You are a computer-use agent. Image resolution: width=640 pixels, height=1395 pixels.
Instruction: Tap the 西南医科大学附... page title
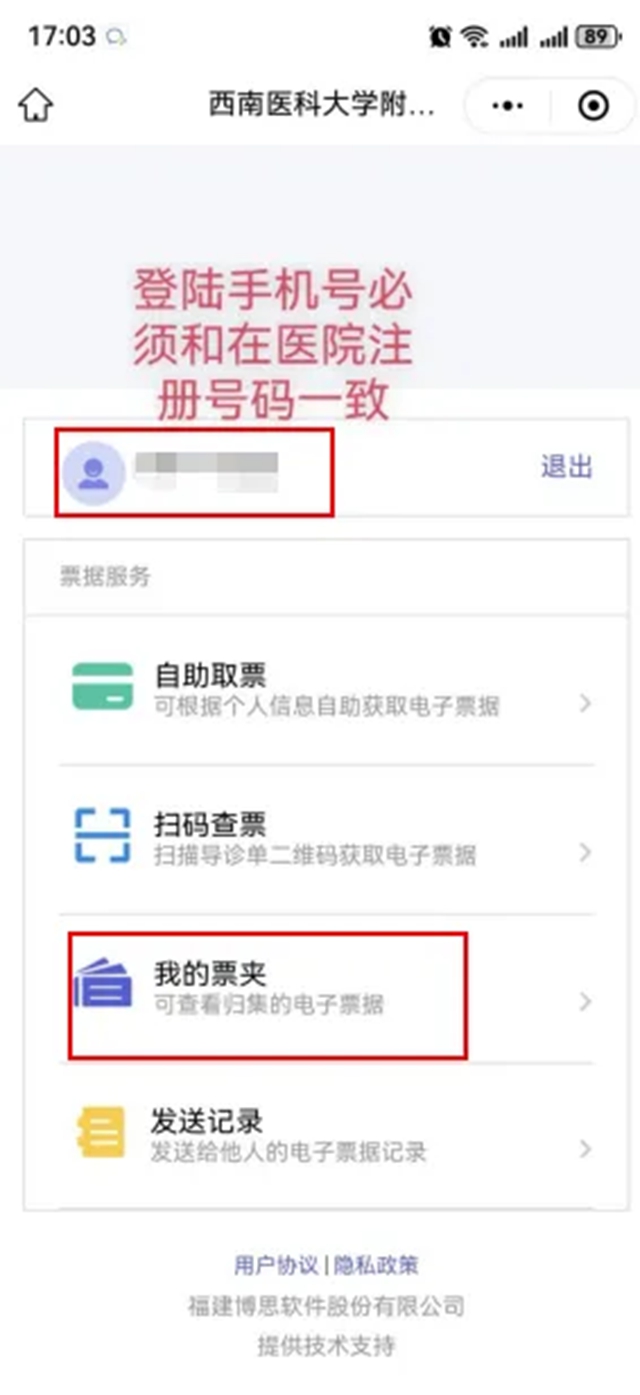click(x=322, y=104)
